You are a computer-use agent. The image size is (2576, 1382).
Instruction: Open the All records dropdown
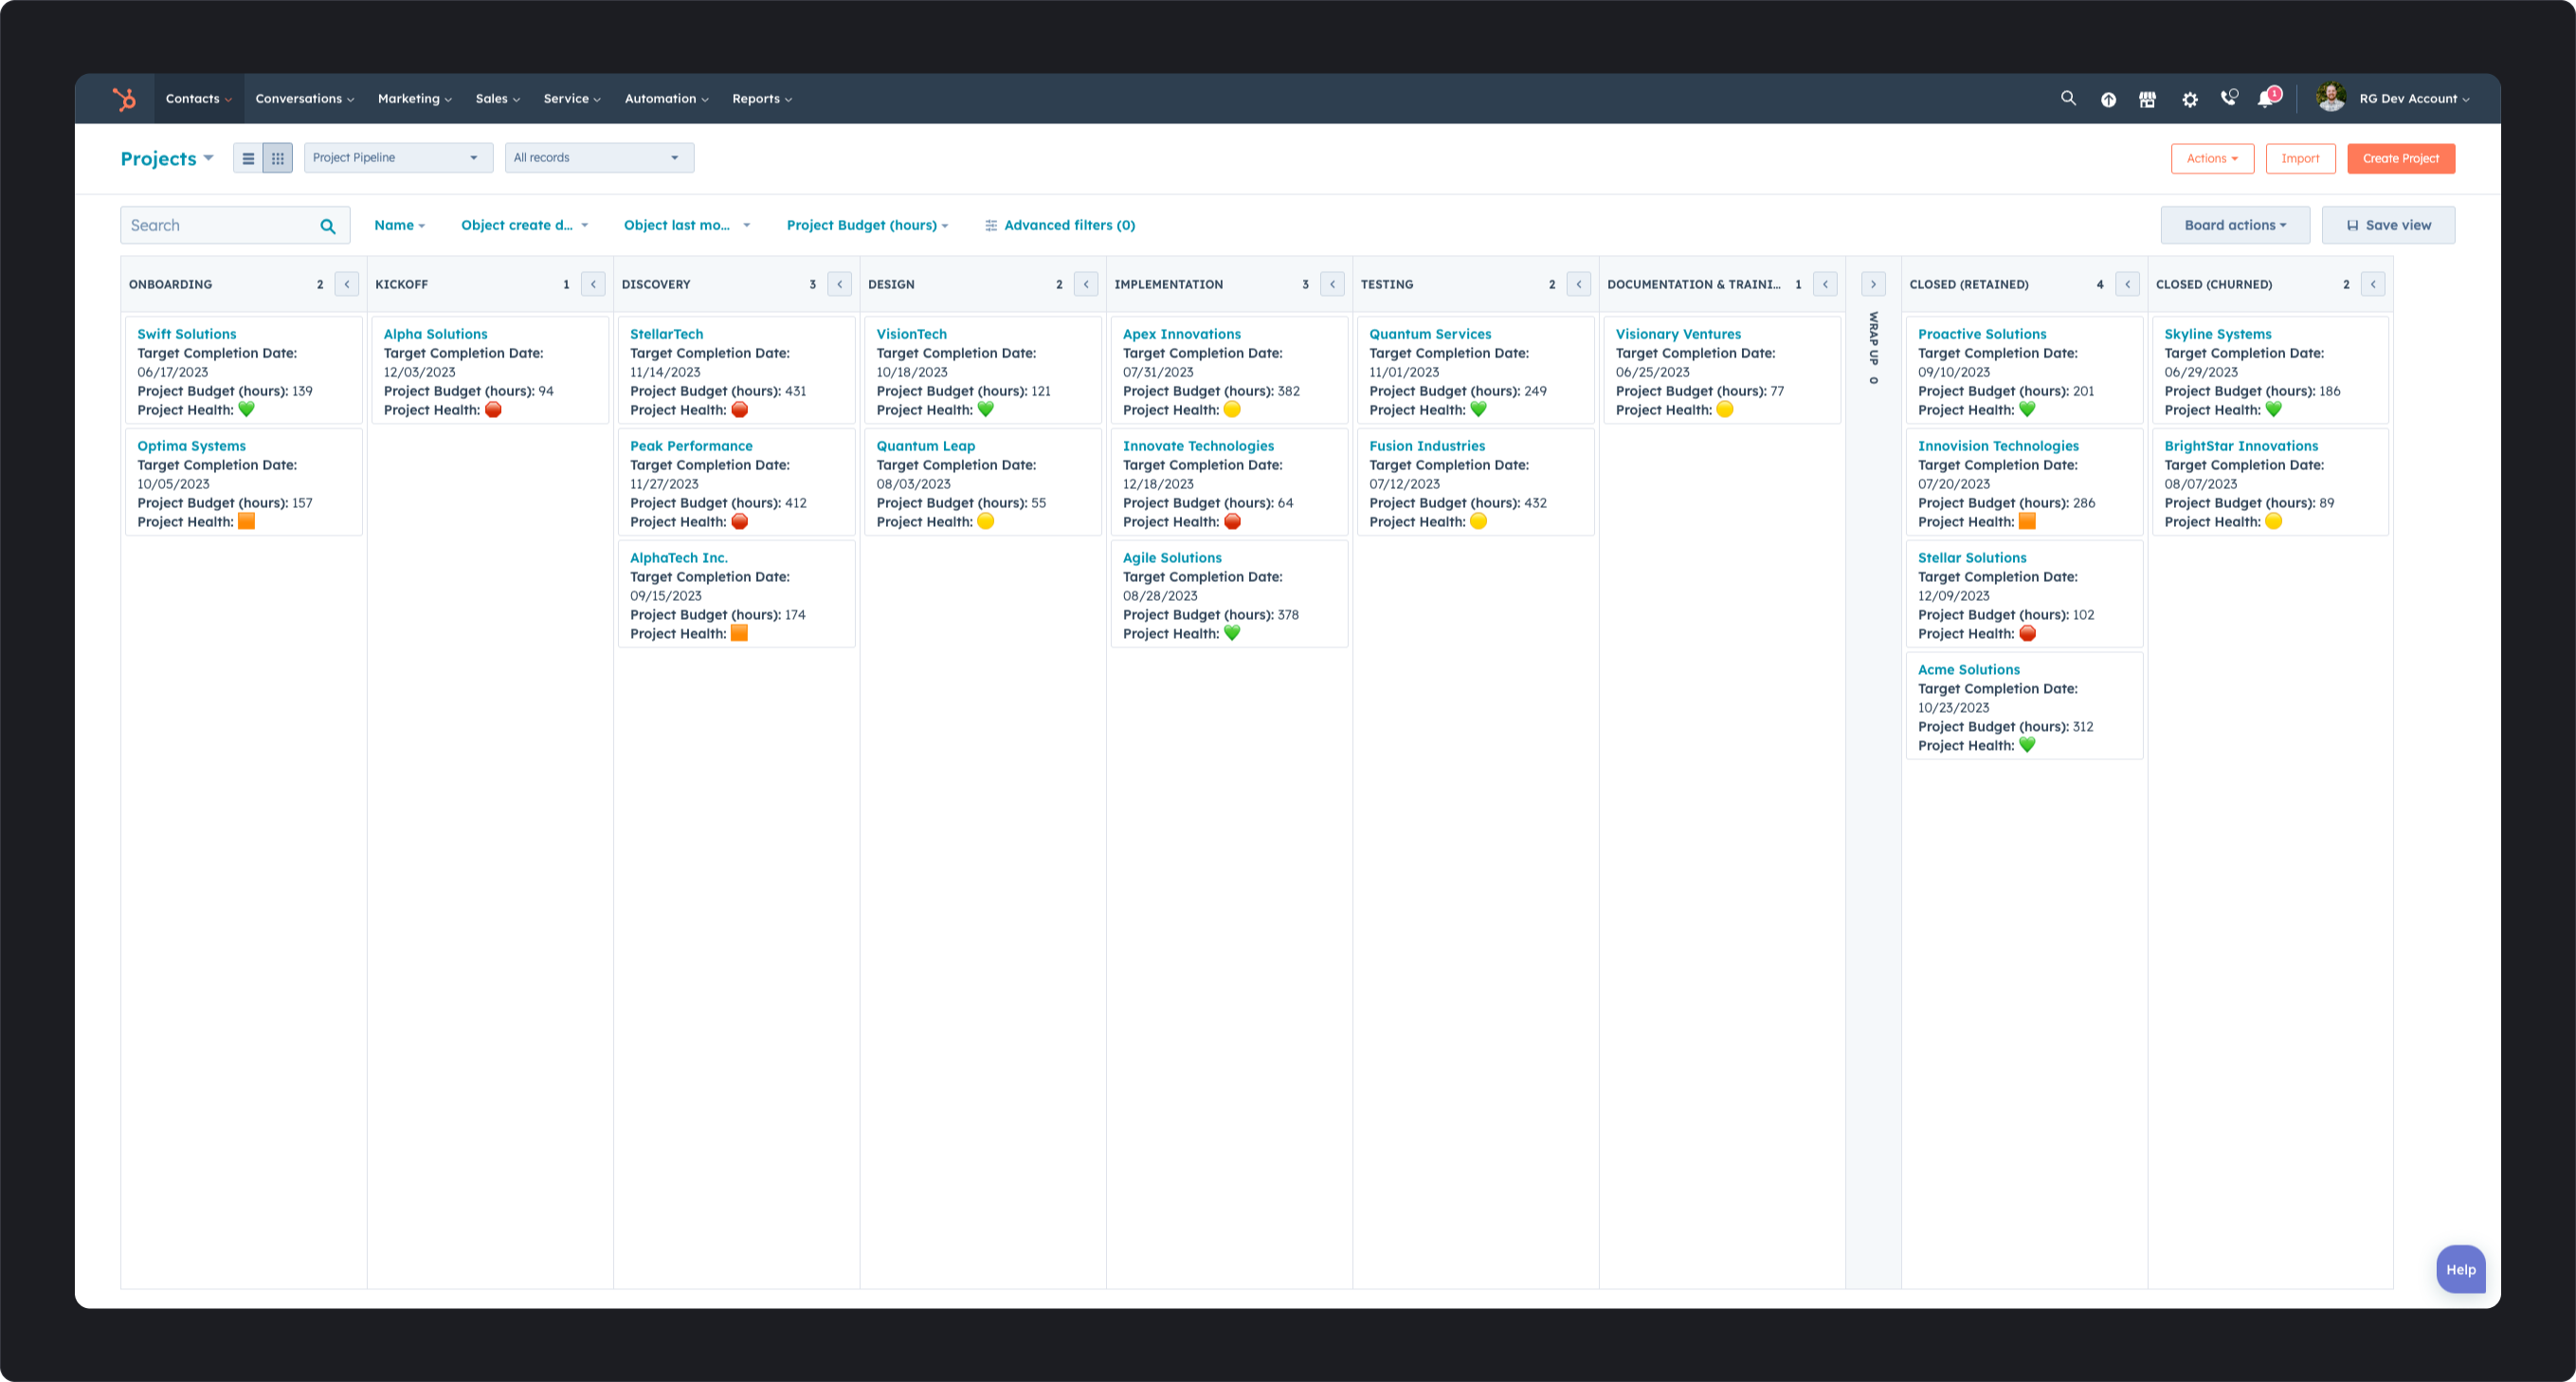pos(598,157)
